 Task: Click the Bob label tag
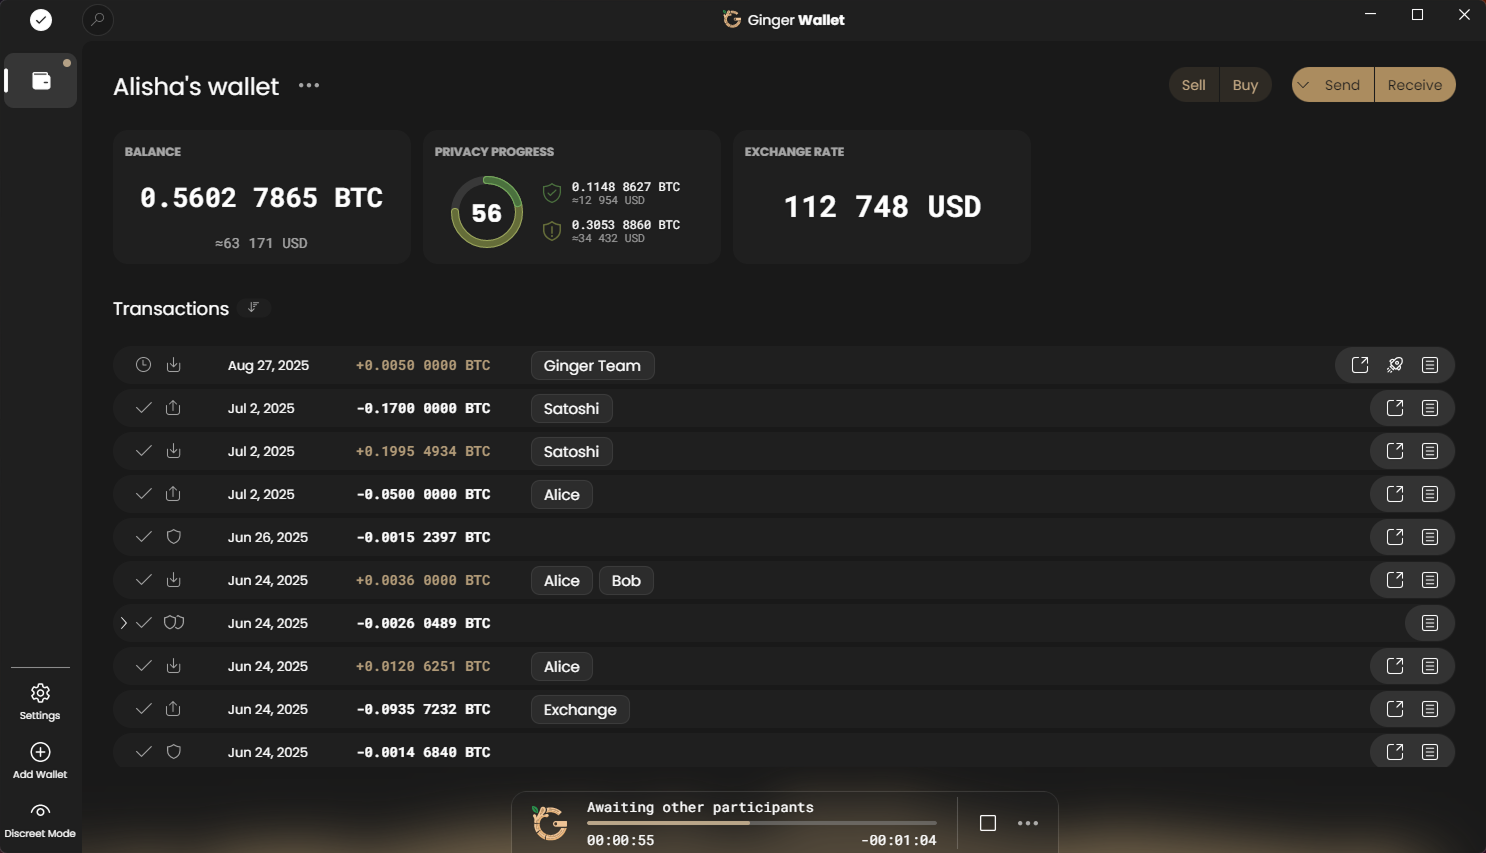626,581
